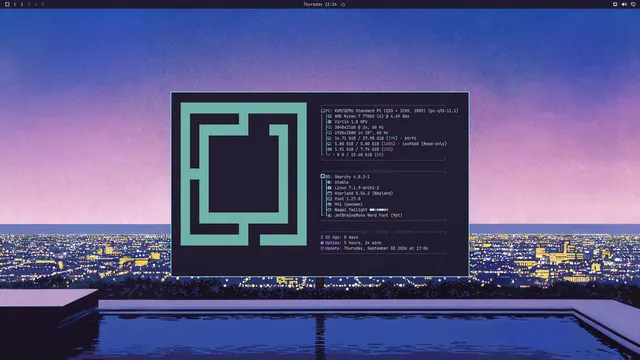Click the swap usage text 0 B / 15.48 GiB
This screenshot has height=360, width=640.
[x=354, y=155]
